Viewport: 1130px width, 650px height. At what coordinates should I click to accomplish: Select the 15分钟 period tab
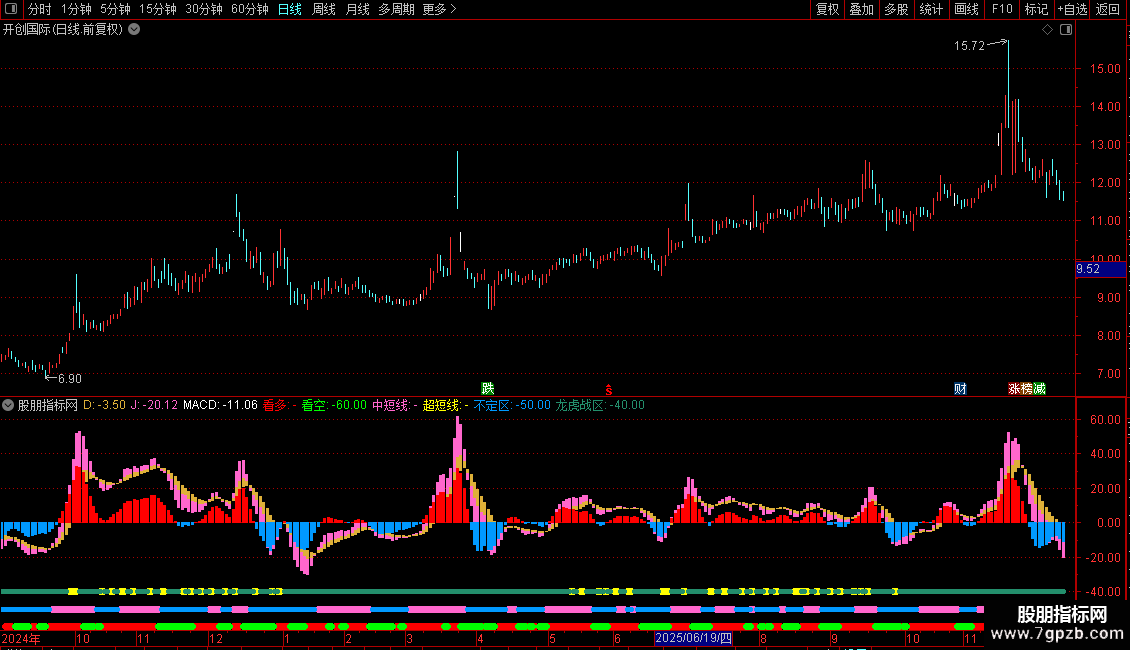click(x=158, y=9)
